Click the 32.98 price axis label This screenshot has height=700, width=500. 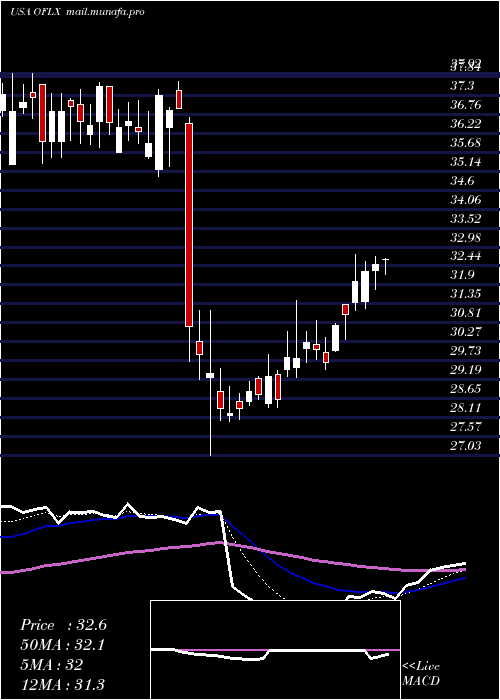[466, 237]
